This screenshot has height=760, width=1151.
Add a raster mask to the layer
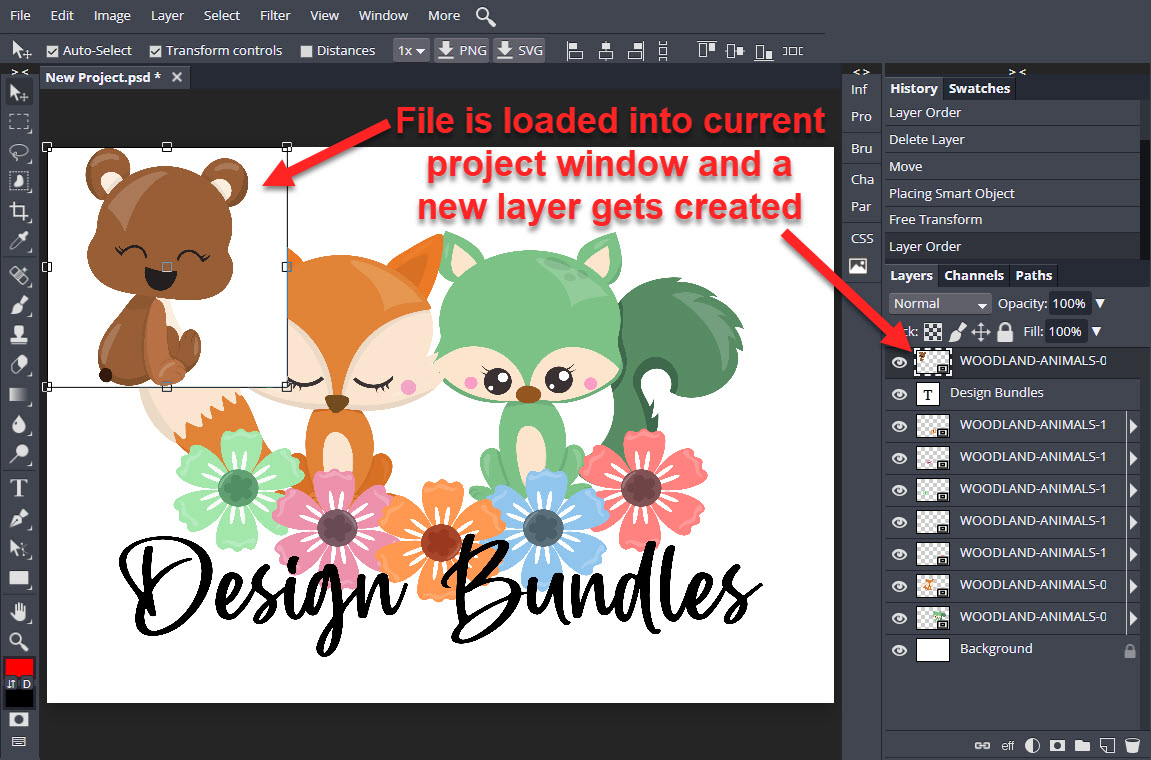[1058, 745]
